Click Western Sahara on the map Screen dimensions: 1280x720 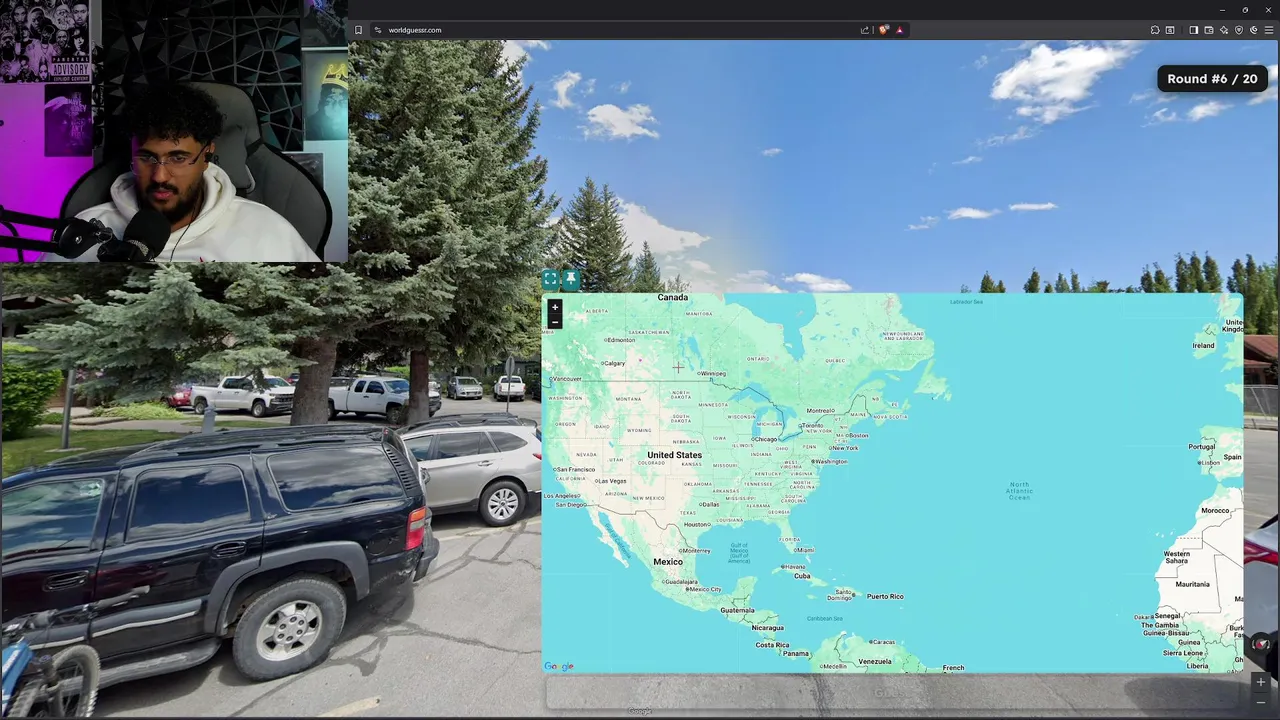[x=1177, y=557]
